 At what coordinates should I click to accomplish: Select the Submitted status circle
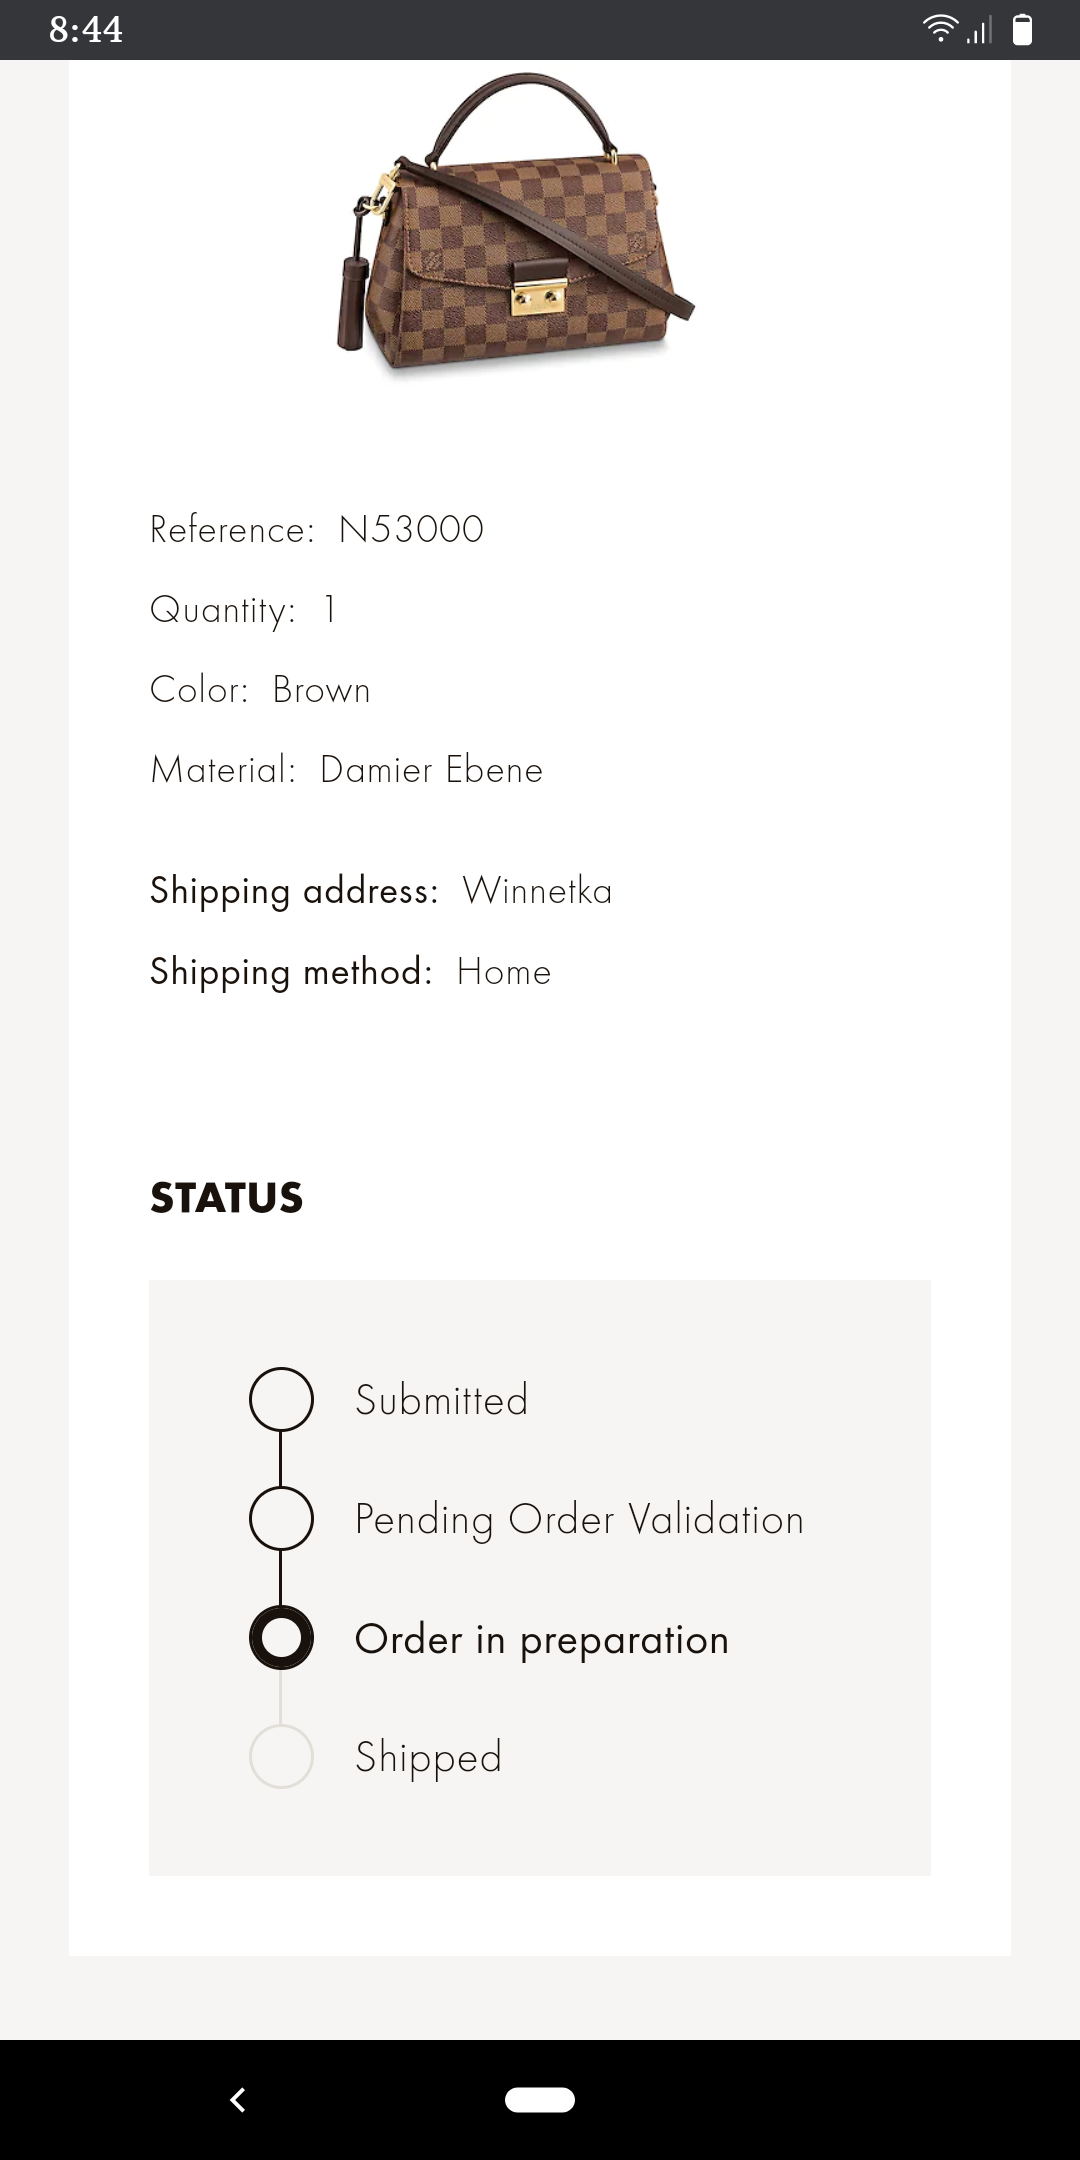(281, 1399)
